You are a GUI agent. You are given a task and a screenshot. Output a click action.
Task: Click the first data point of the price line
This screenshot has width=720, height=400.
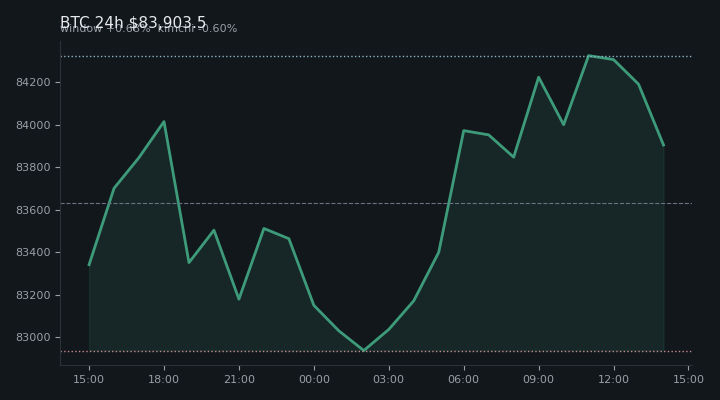tap(89, 265)
